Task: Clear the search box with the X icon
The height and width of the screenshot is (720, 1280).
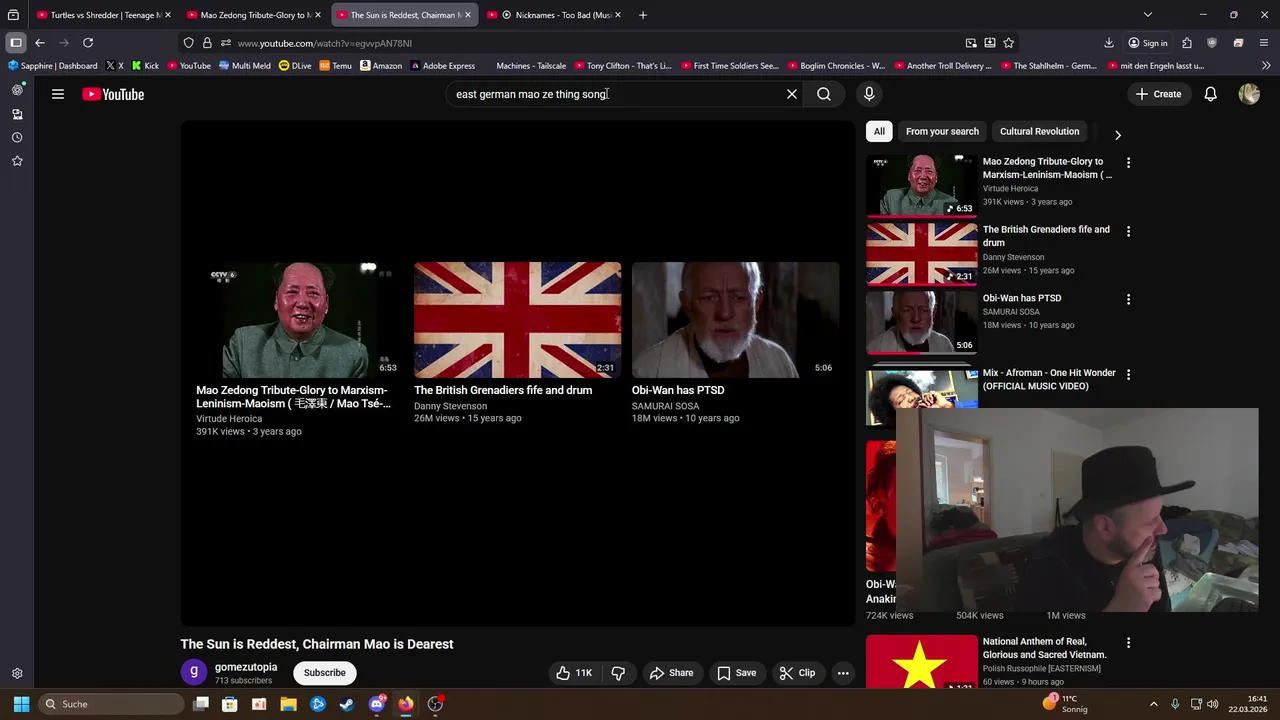Action: (792, 94)
